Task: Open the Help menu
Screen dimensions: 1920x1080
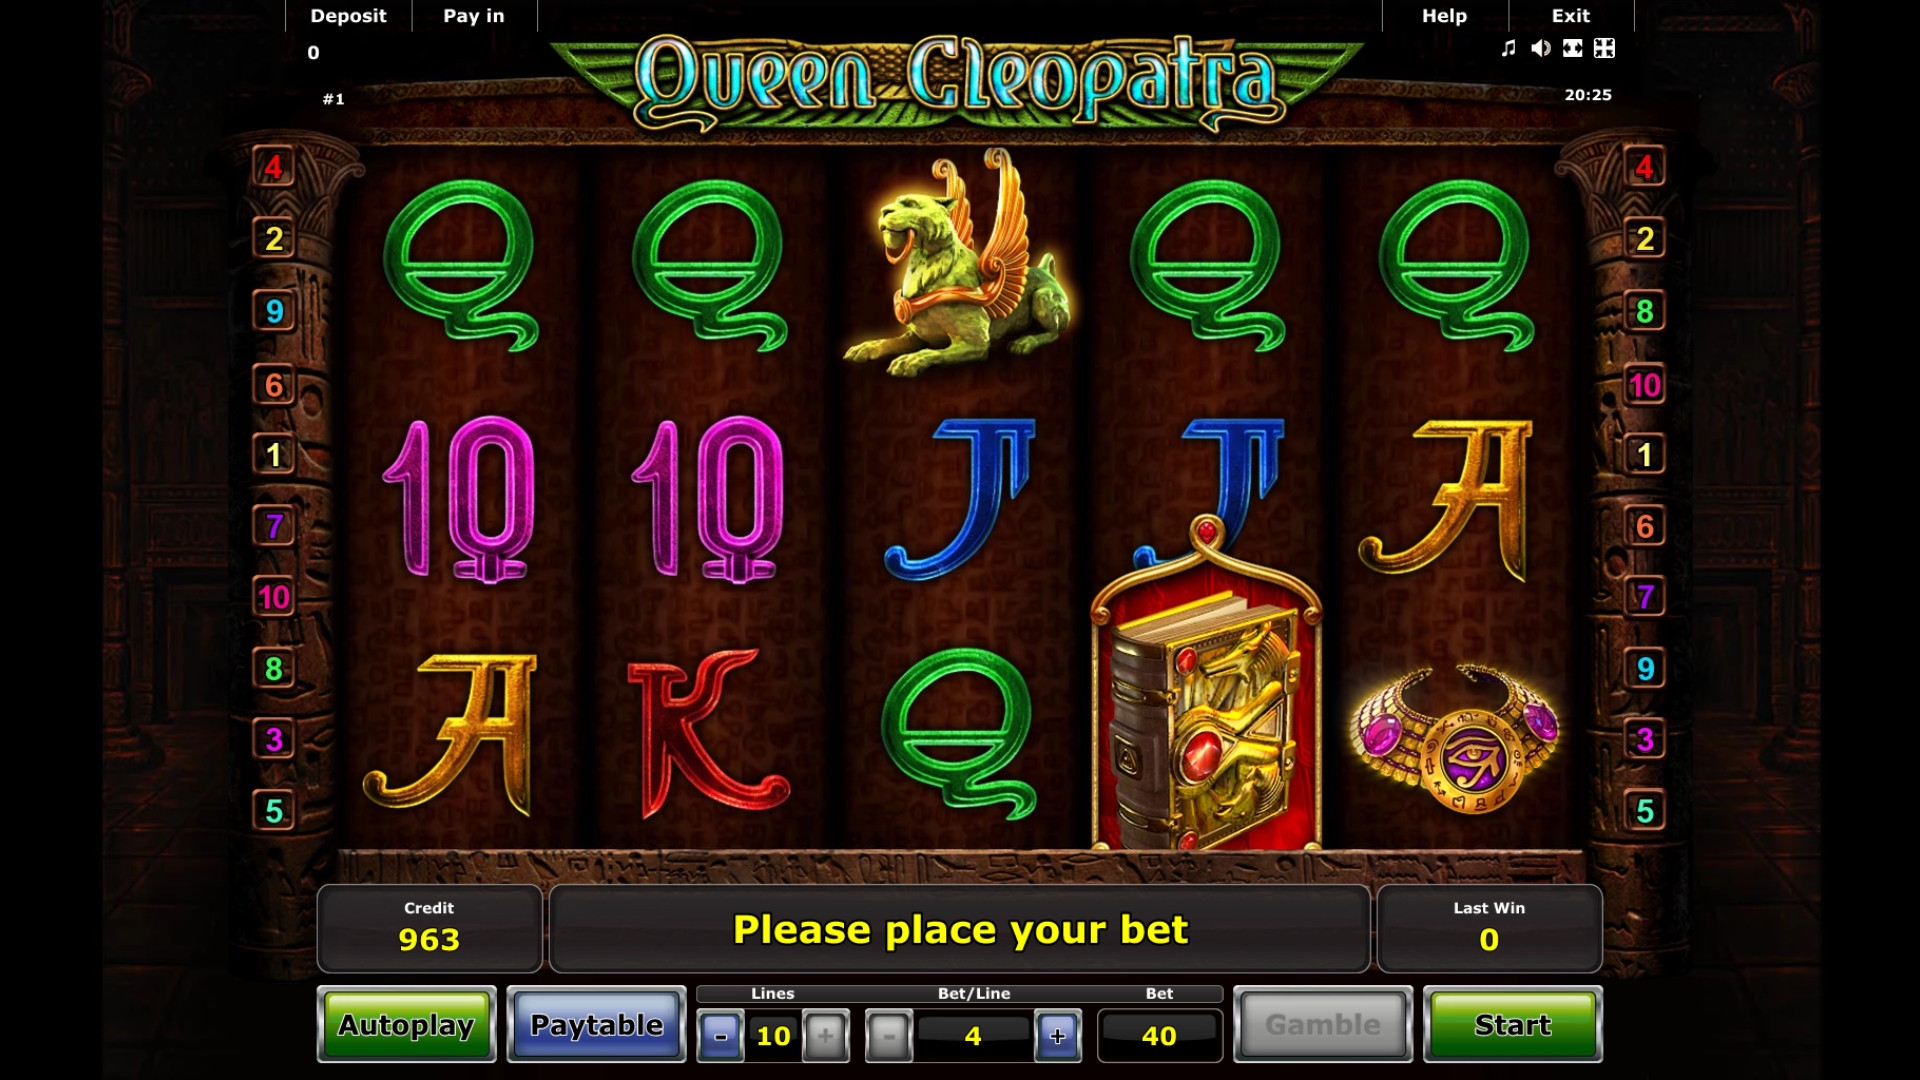Action: point(1445,16)
